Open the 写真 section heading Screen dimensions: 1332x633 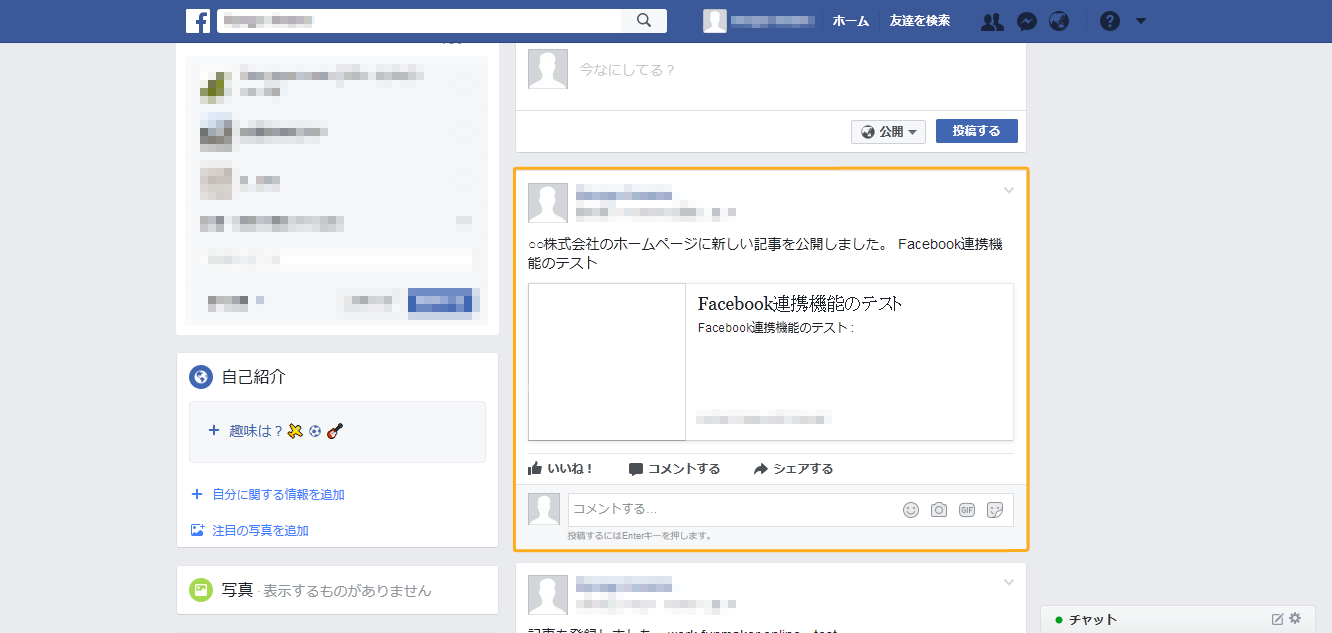click(237, 590)
